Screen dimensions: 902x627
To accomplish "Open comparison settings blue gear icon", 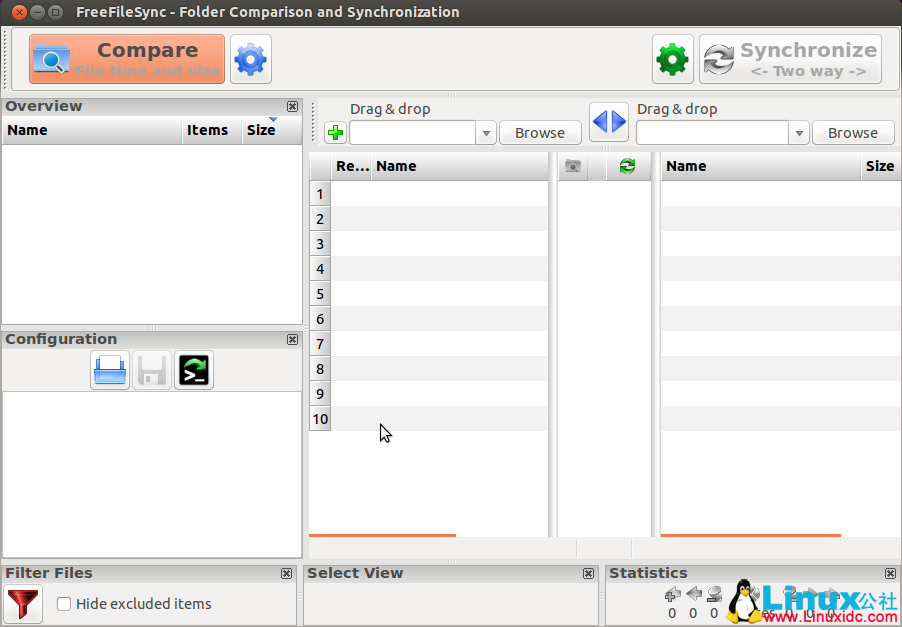I will (251, 60).
